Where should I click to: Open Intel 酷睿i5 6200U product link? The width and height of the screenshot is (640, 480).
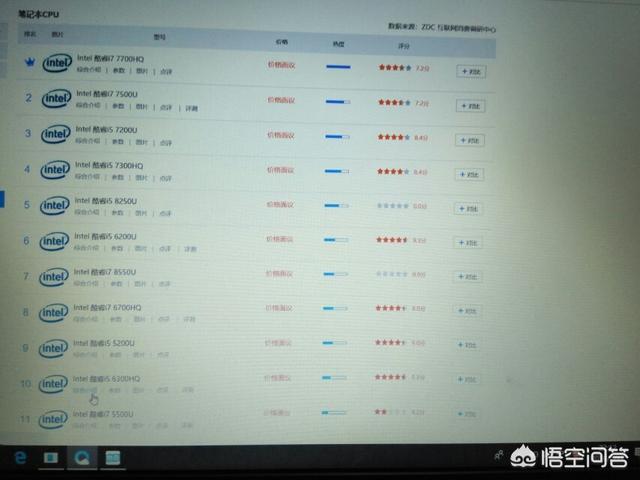105,236
